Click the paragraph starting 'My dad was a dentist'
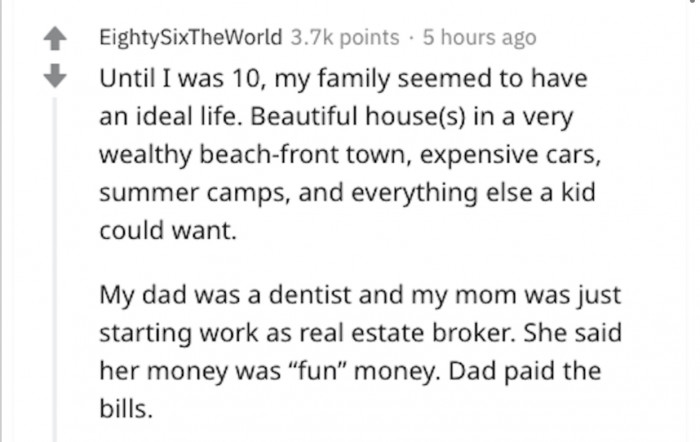700x442 pixels. point(360,352)
